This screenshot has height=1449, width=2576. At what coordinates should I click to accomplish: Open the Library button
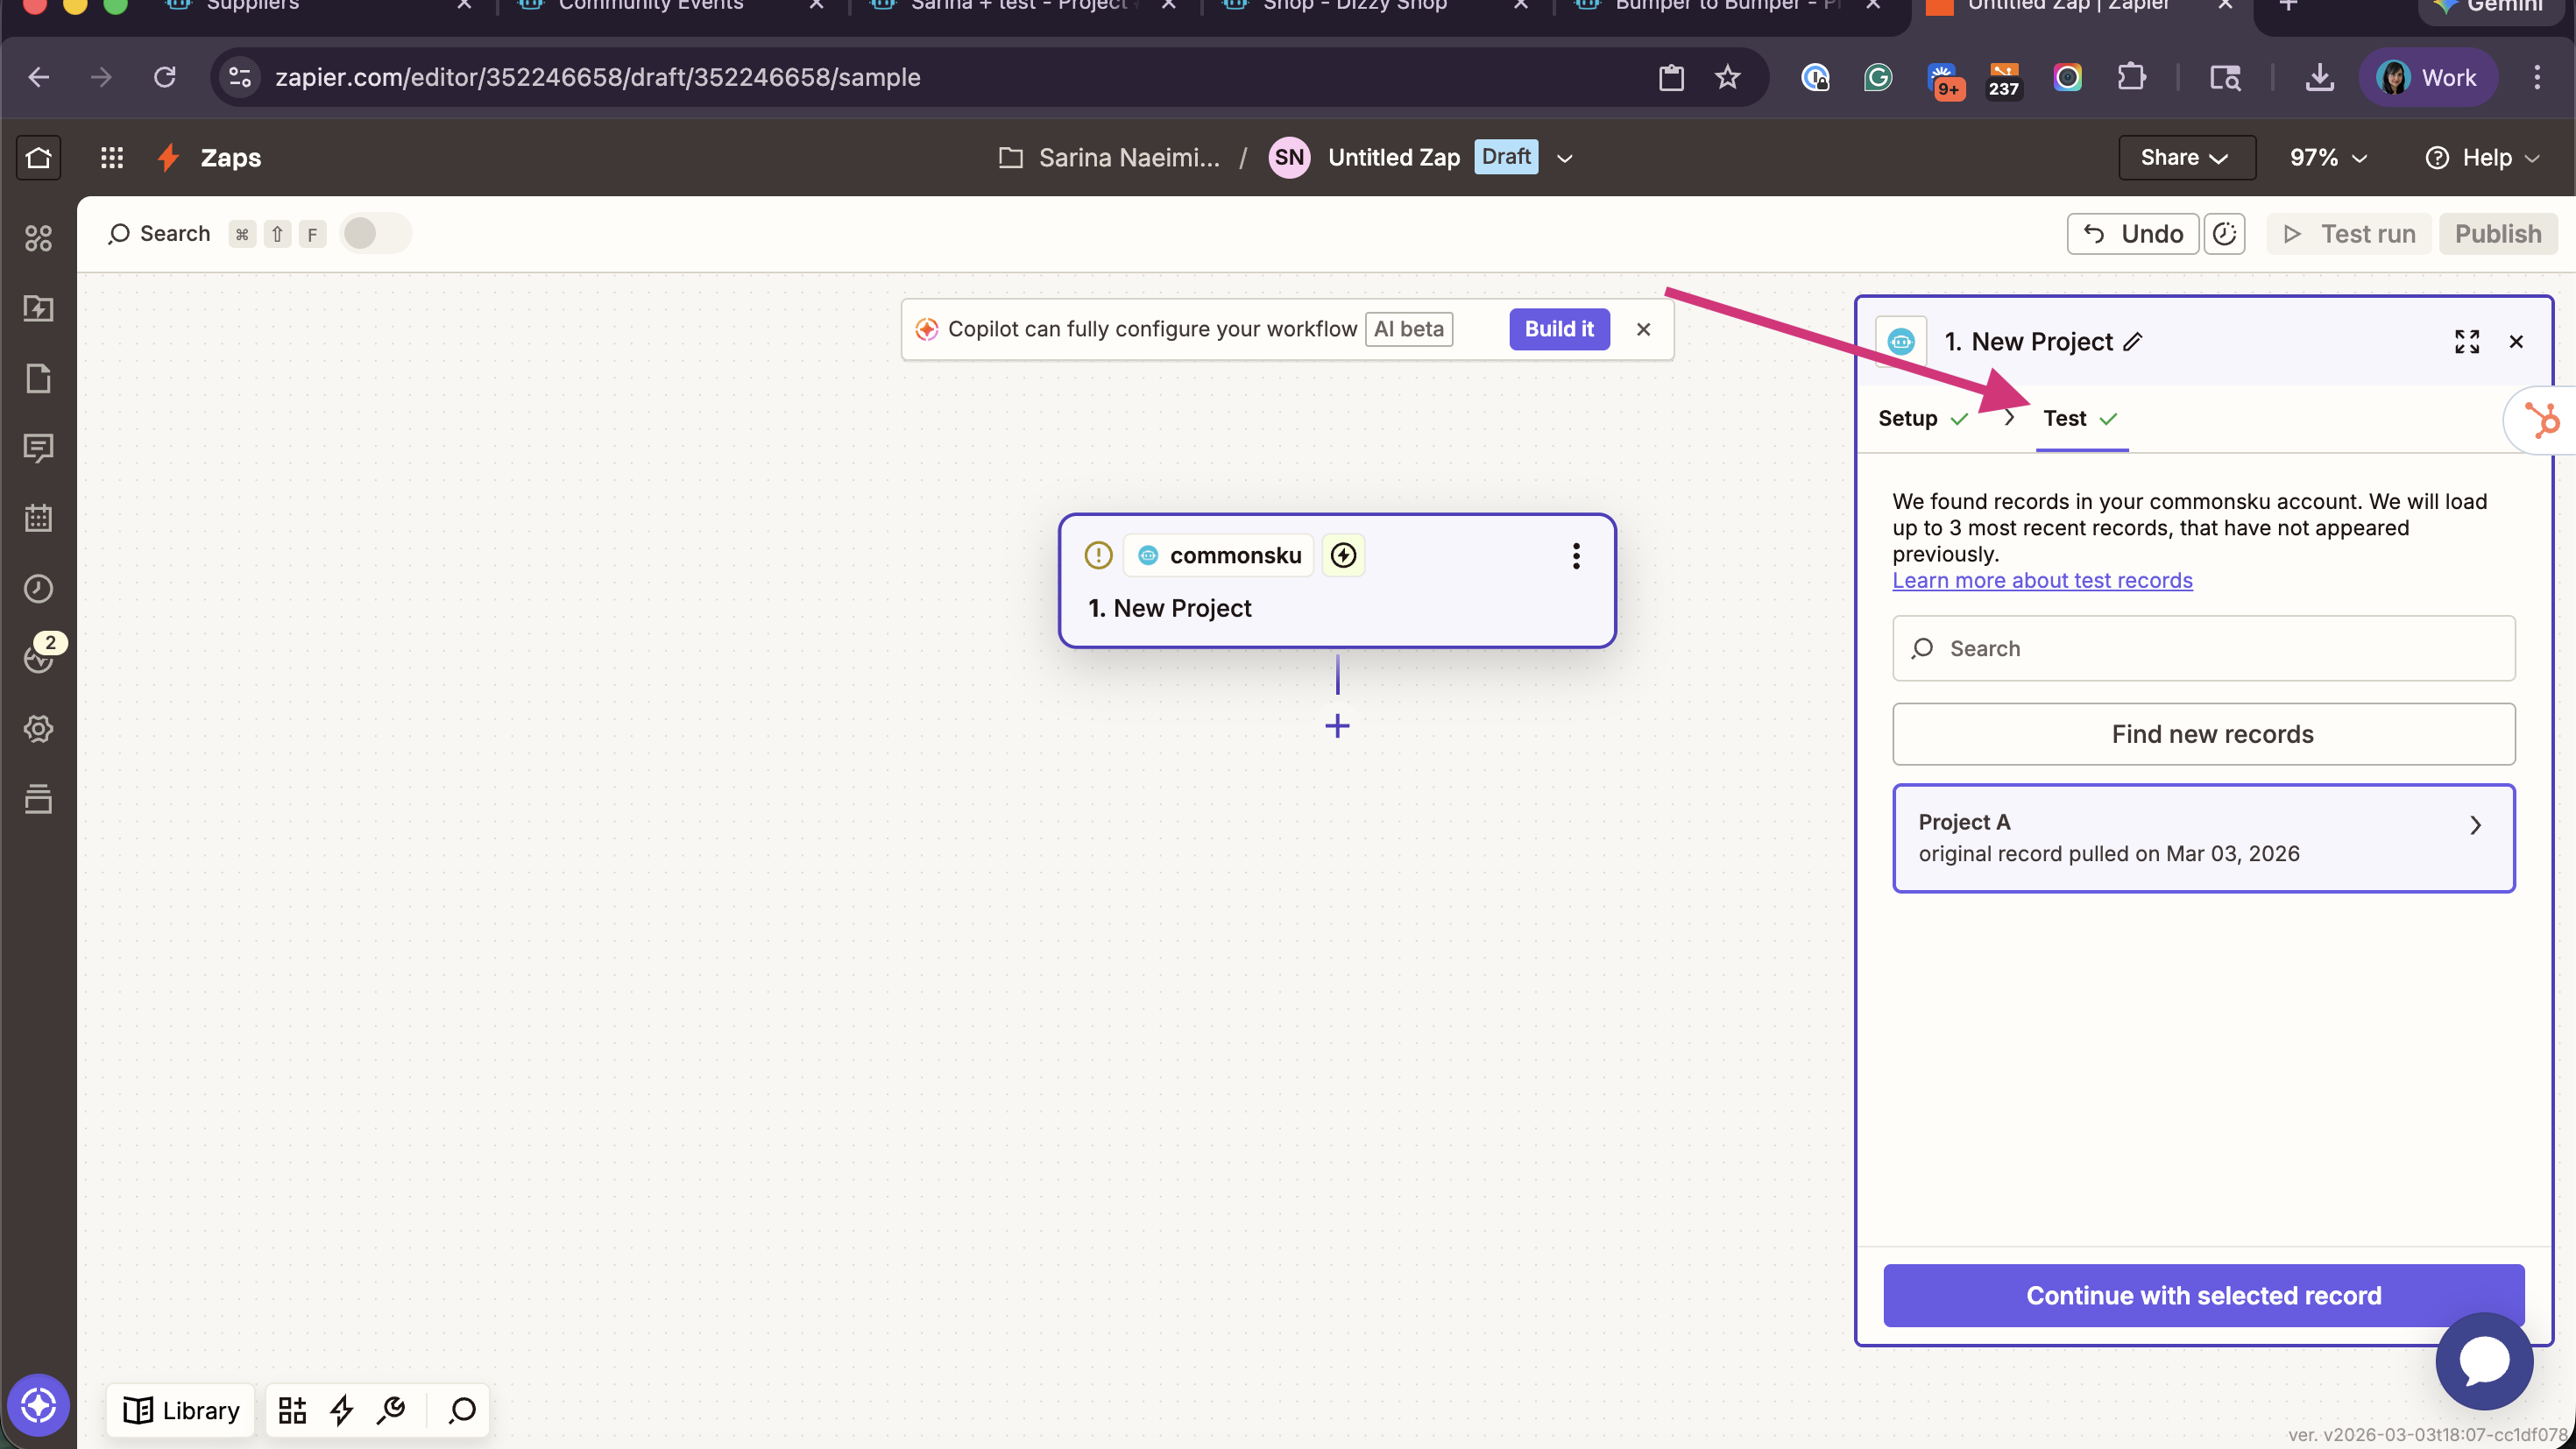181,1410
